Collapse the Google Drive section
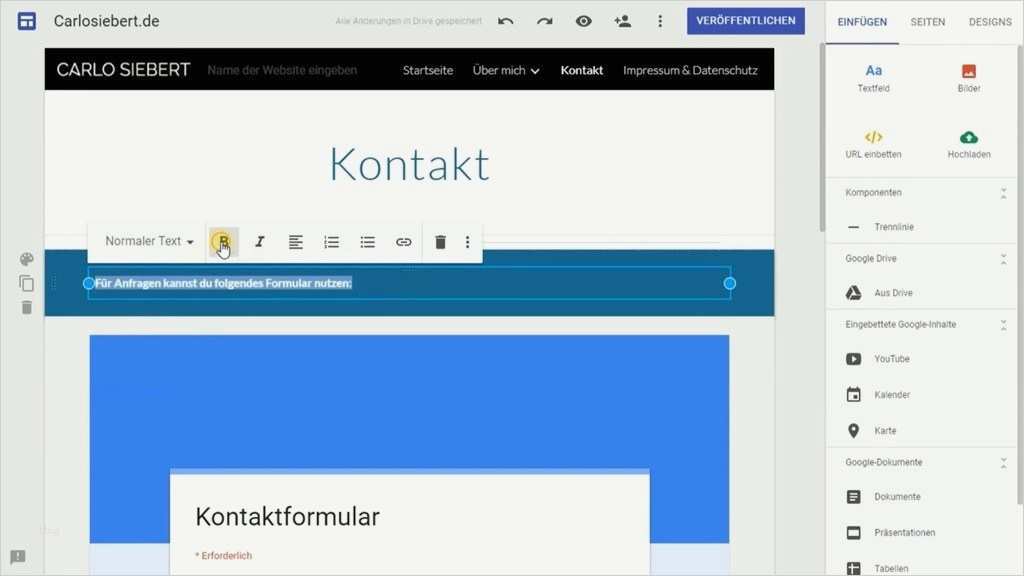Viewport: 1024px width, 576px height. [1003, 259]
